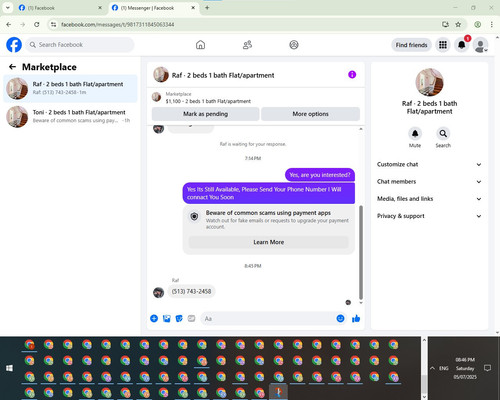Choose a sticker icon
Screen dimensions: 500x400
tap(179, 318)
